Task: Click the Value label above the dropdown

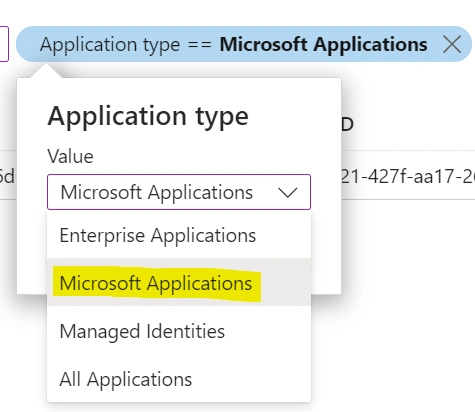Action: click(70, 156)
